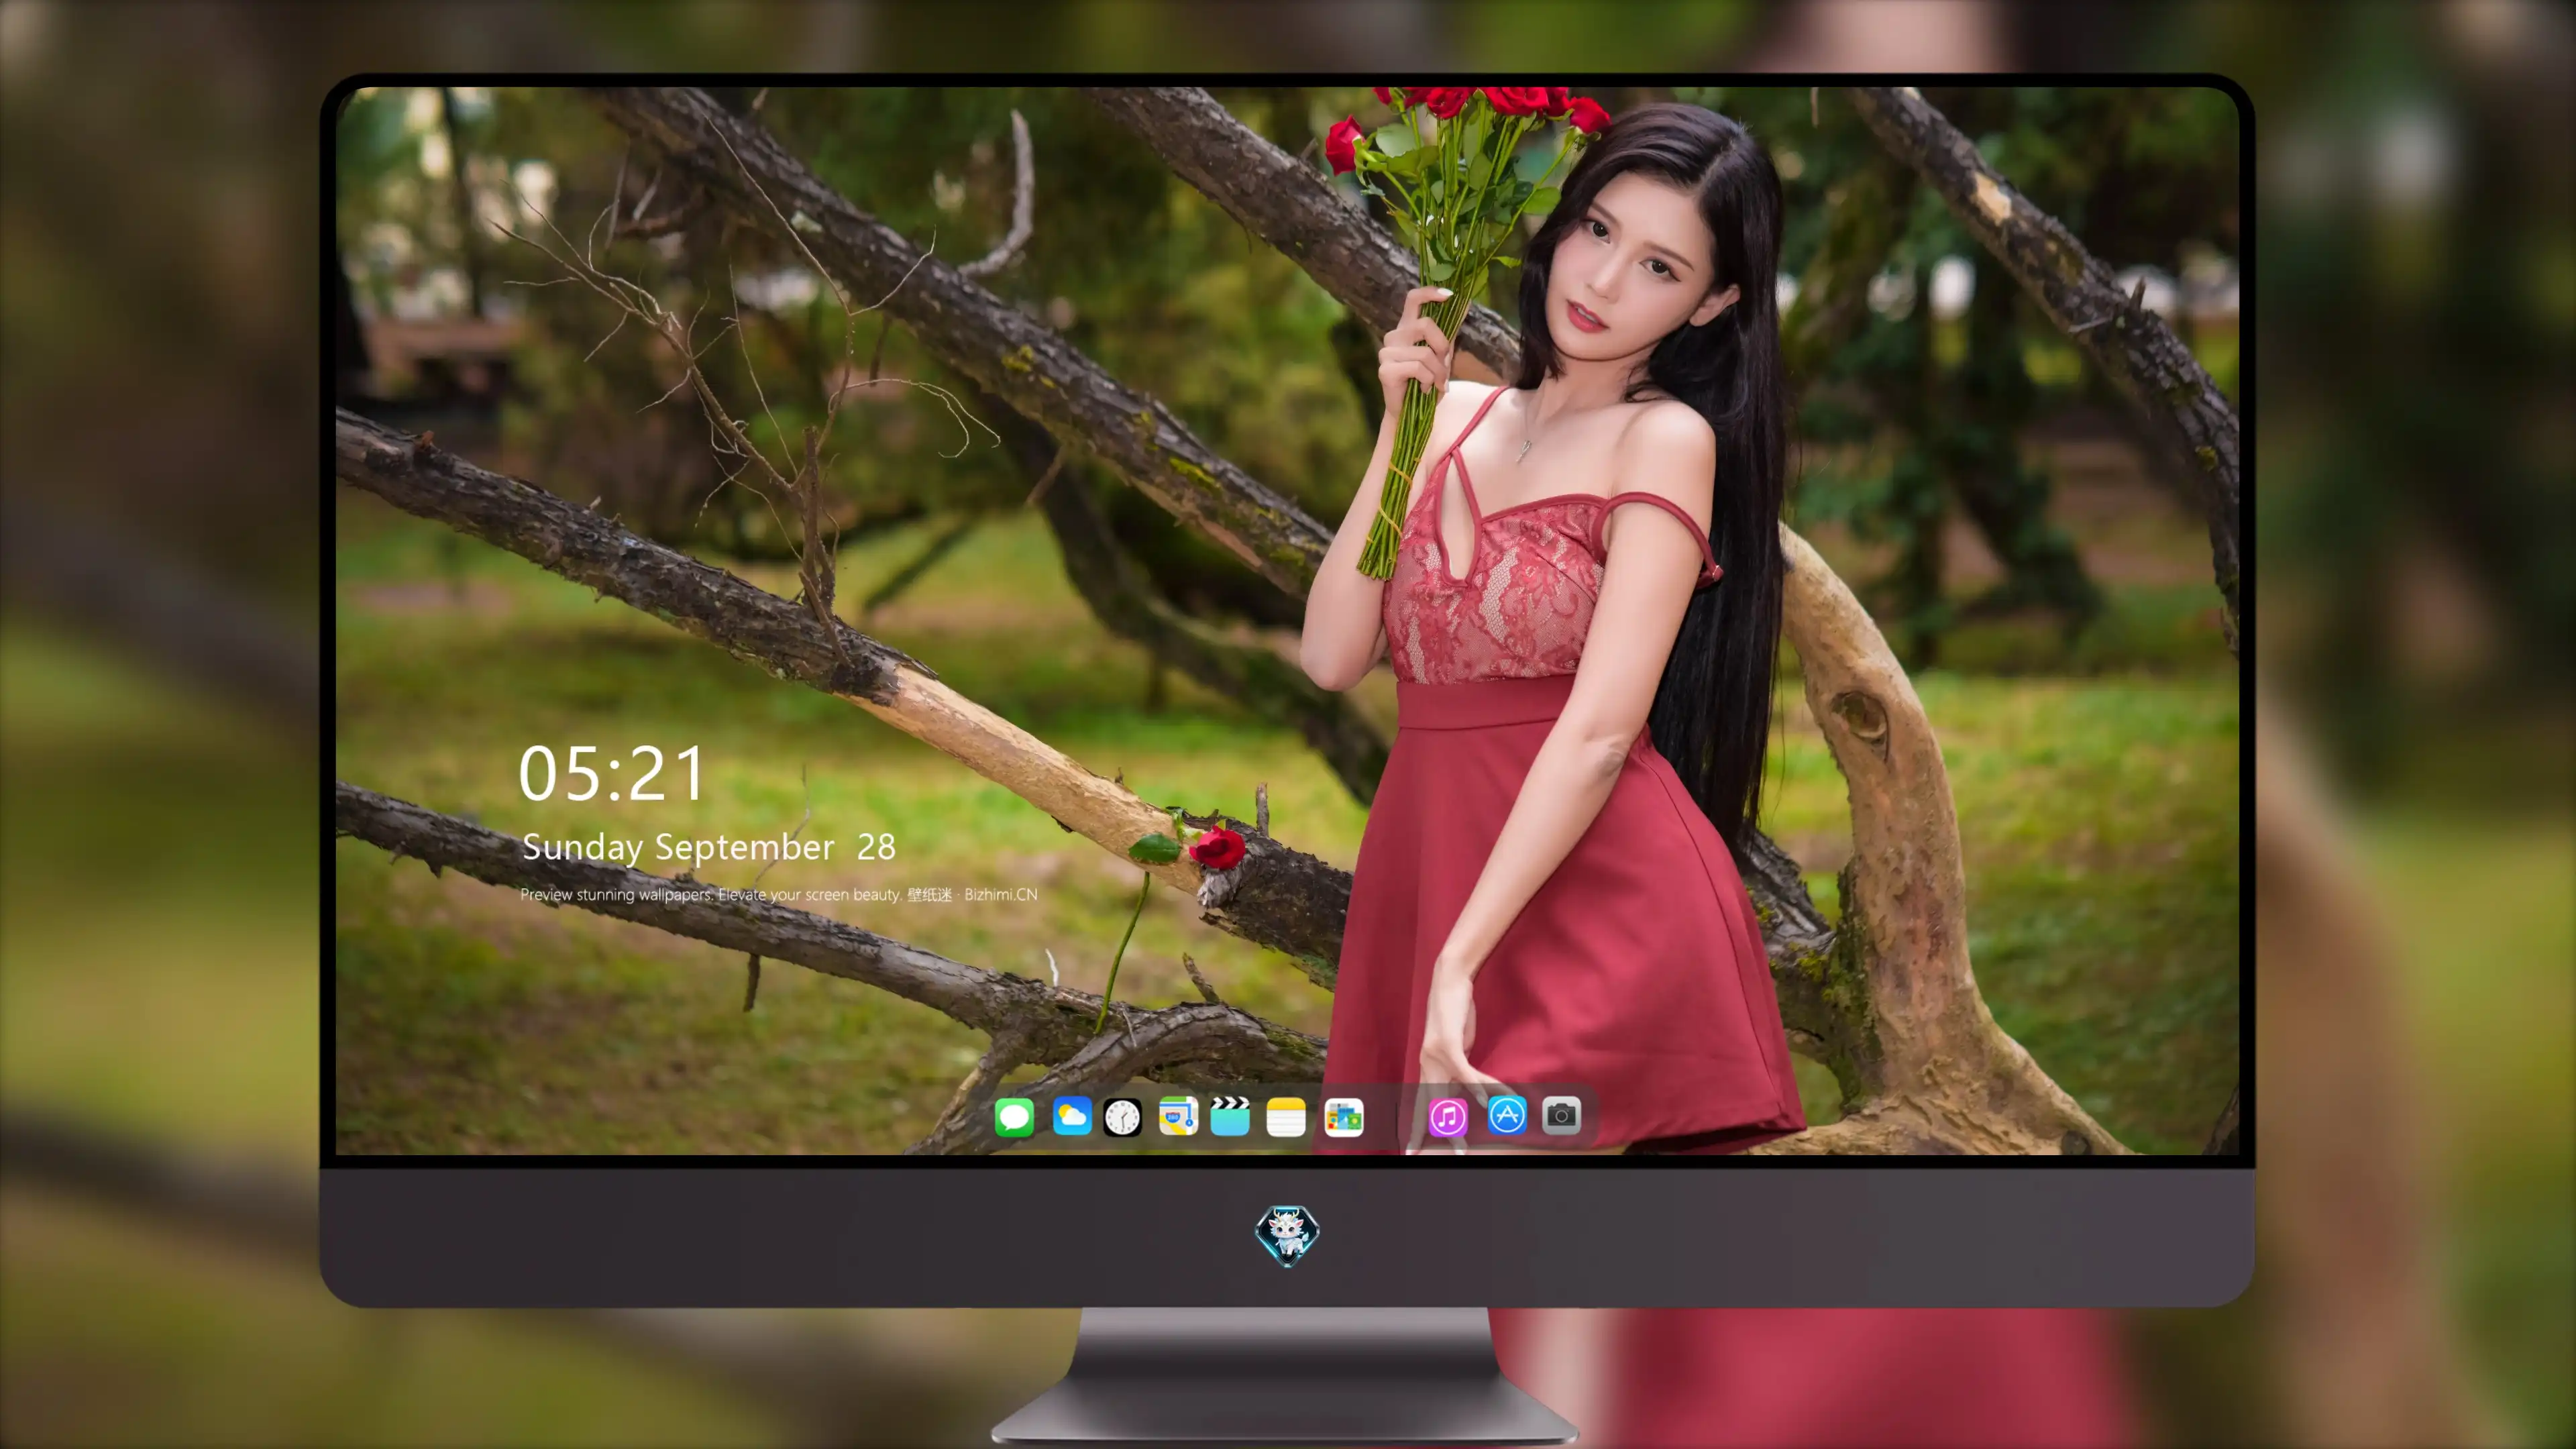2576x1449 pixels.
Task: Launch the App Store from the dock
Action: point(1506,1115)
